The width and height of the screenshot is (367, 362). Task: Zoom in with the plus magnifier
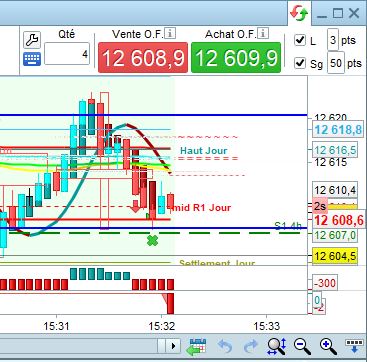click(328, 346)
